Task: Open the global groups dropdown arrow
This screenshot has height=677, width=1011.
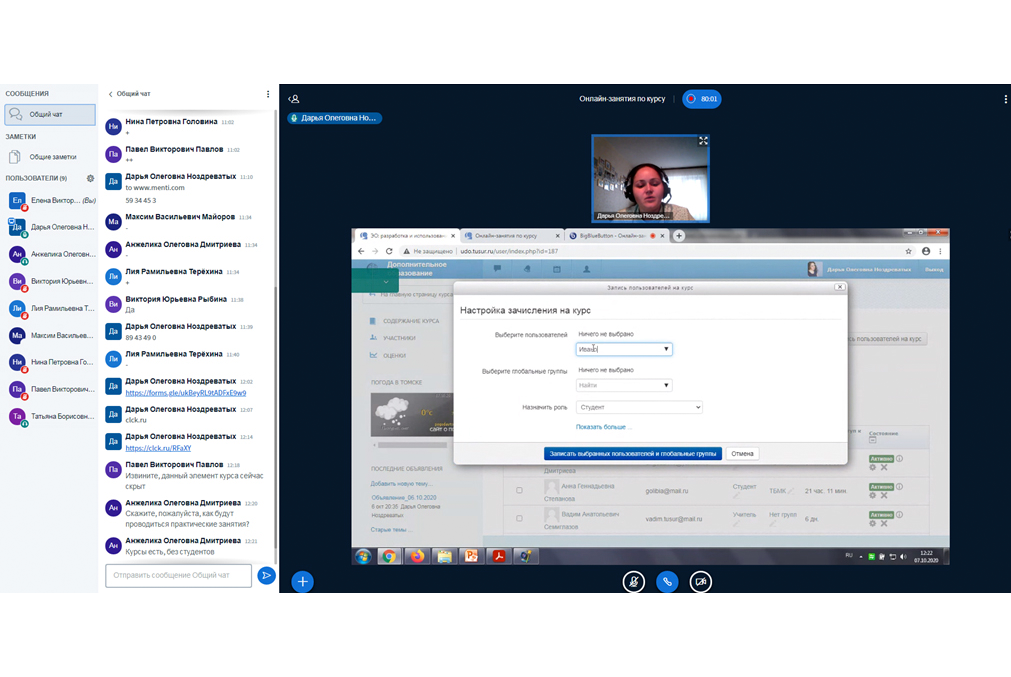Action: pyautogui.click(x=666, y=385)
